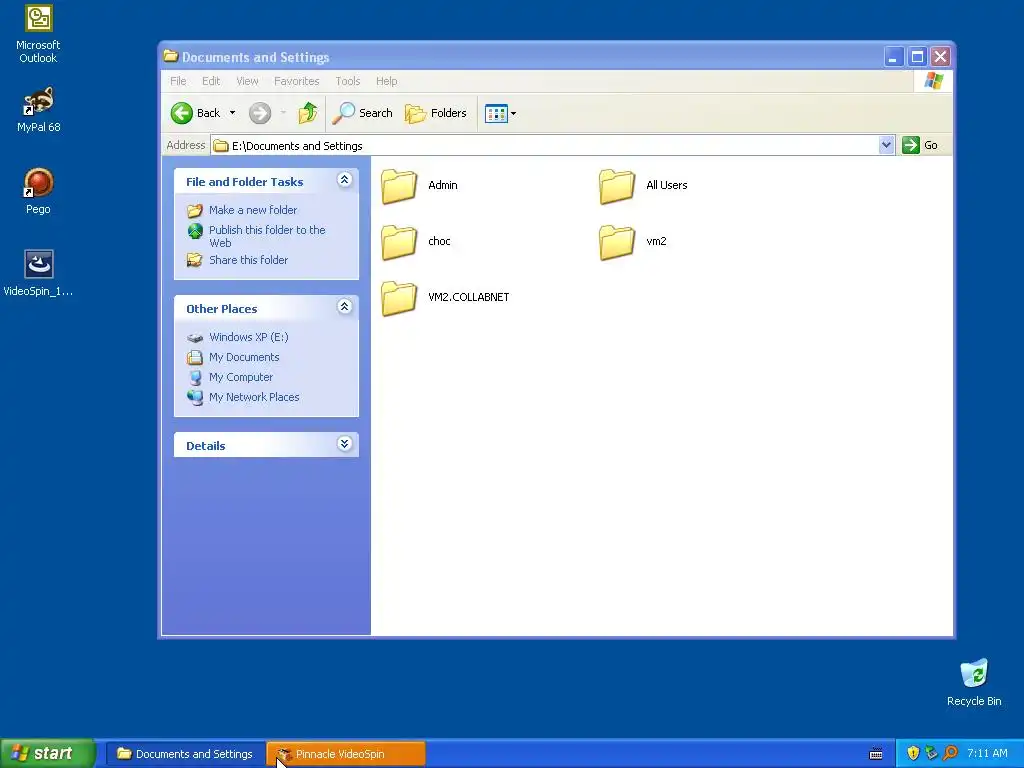The image size is (1024, 768).
Task: Select the Pego desktop shortcut
Action: [x=39, y=191]
